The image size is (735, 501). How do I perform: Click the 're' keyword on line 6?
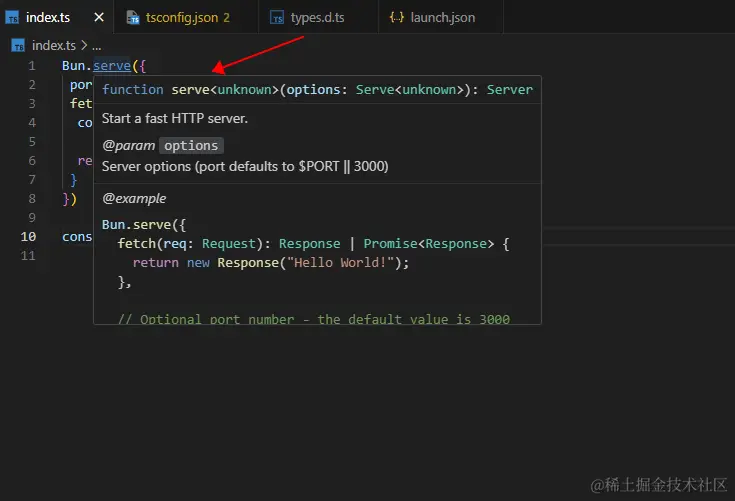pos(85,161)
